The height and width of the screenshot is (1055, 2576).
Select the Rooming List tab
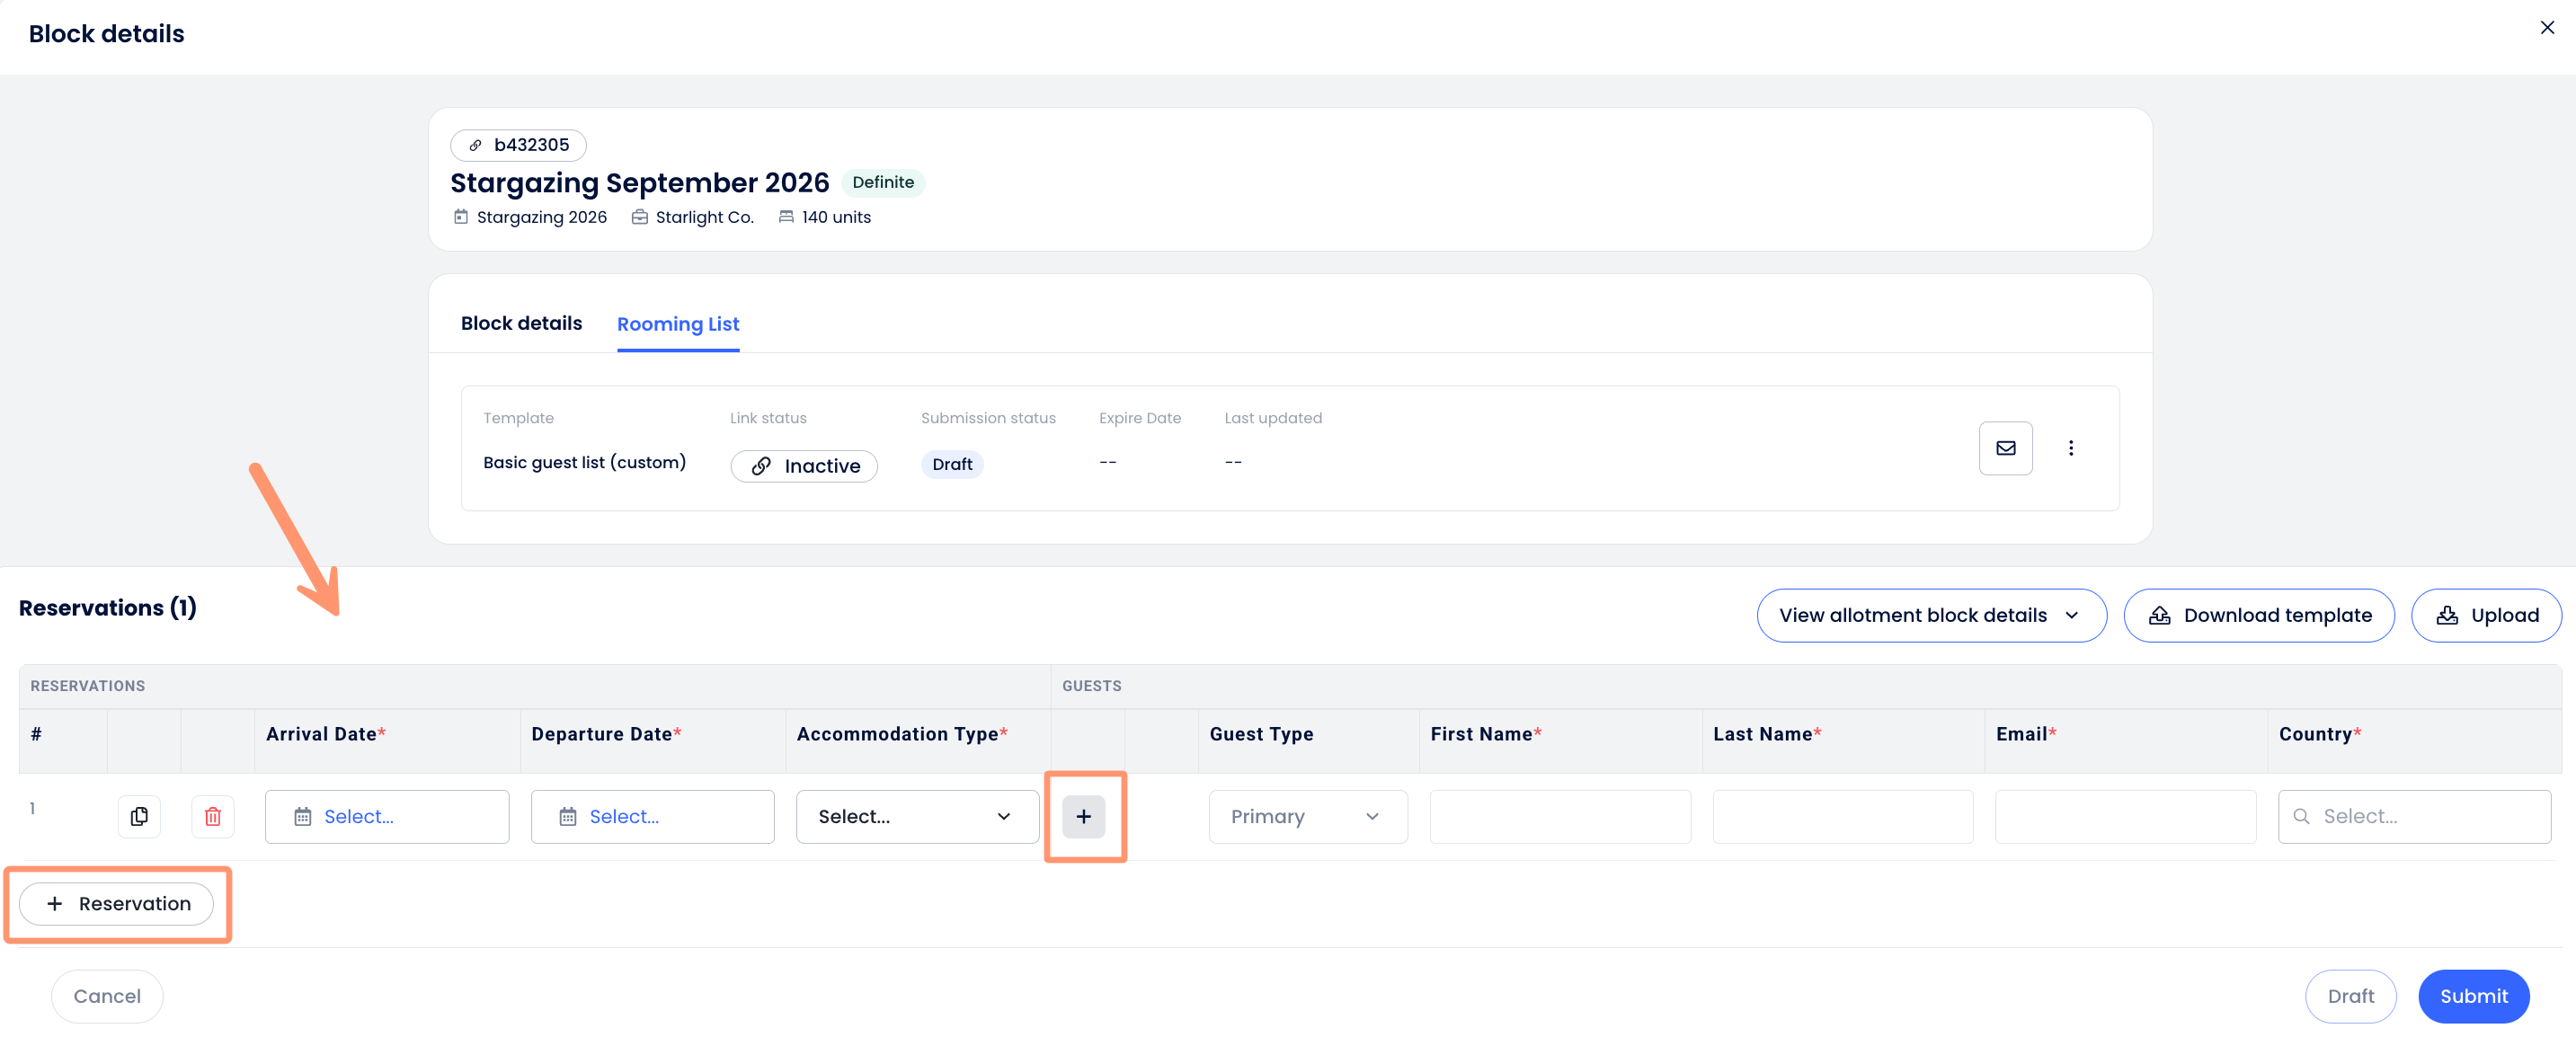(677, 324)
